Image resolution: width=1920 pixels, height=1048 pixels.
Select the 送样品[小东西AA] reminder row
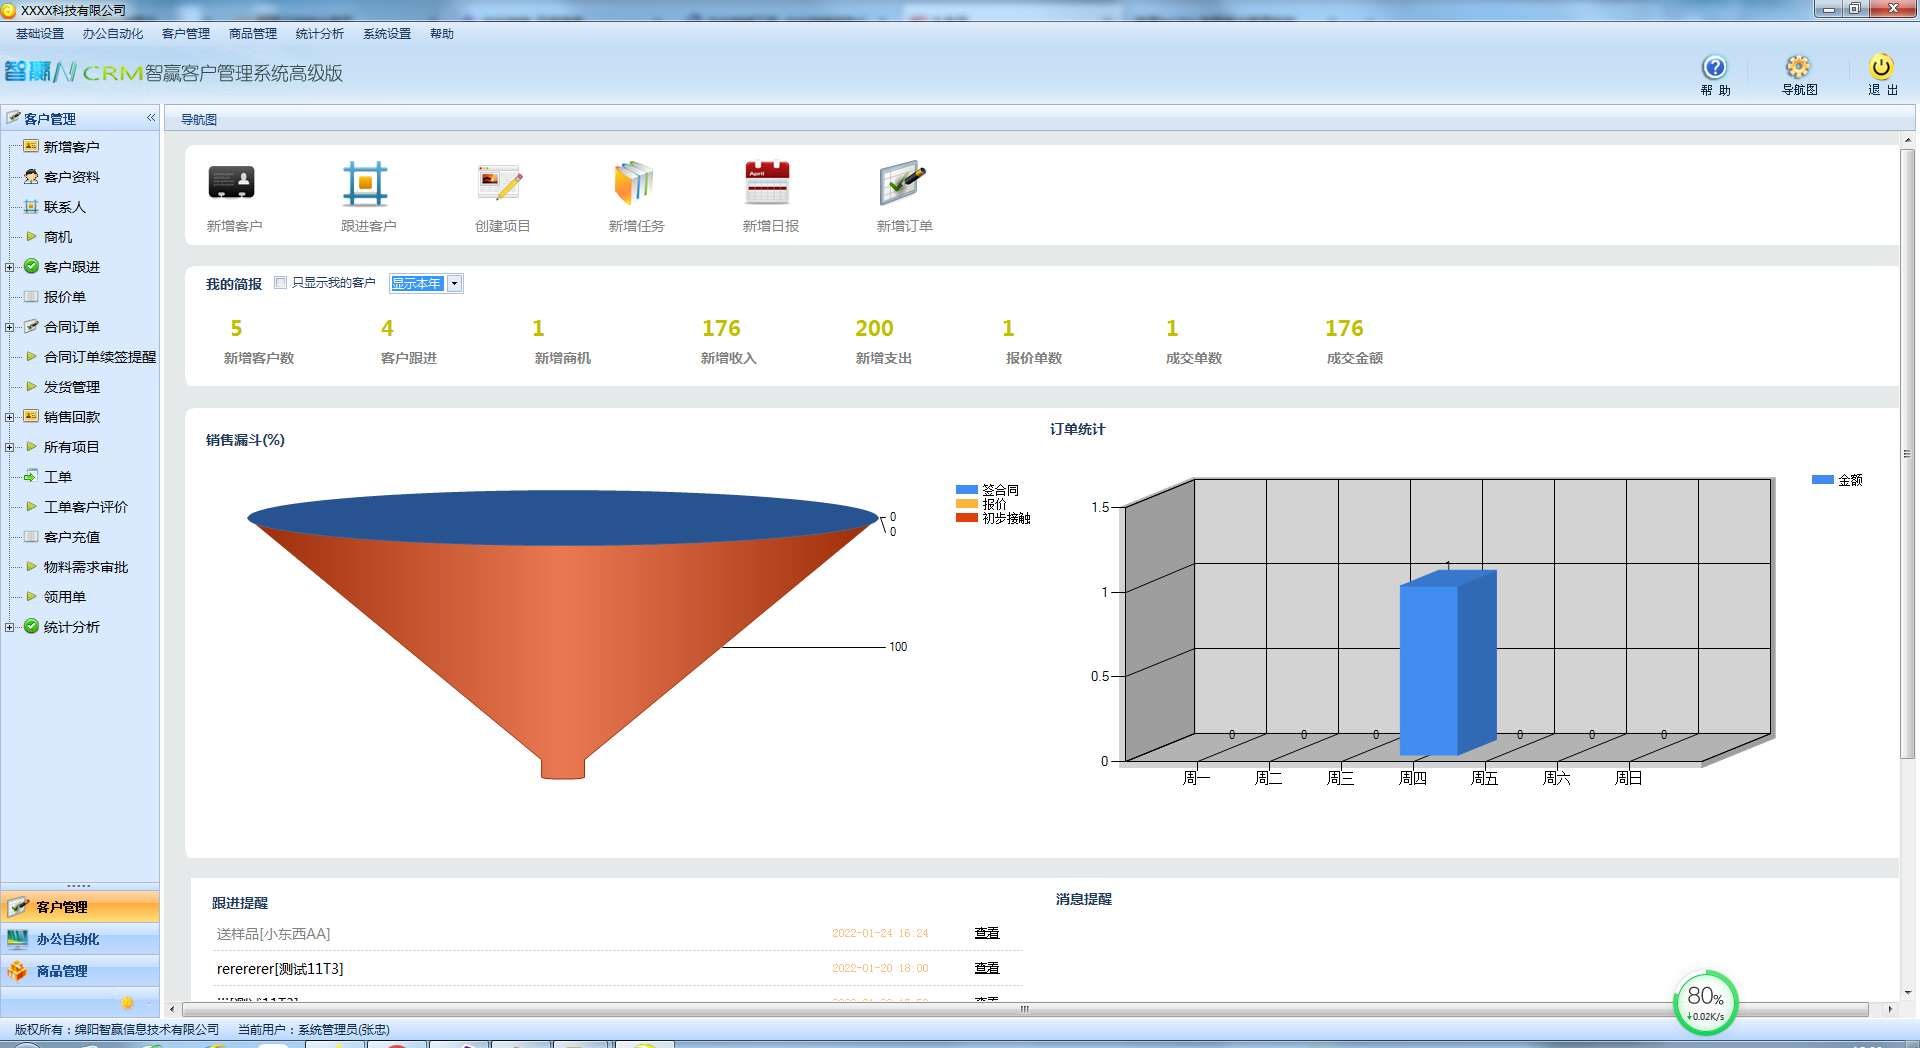point(616,934)
